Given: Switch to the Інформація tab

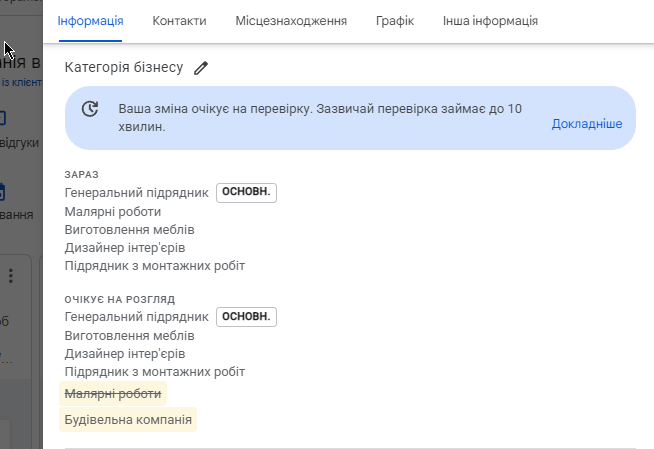Looking at the screenshot, I should click(x=91, y=21).
